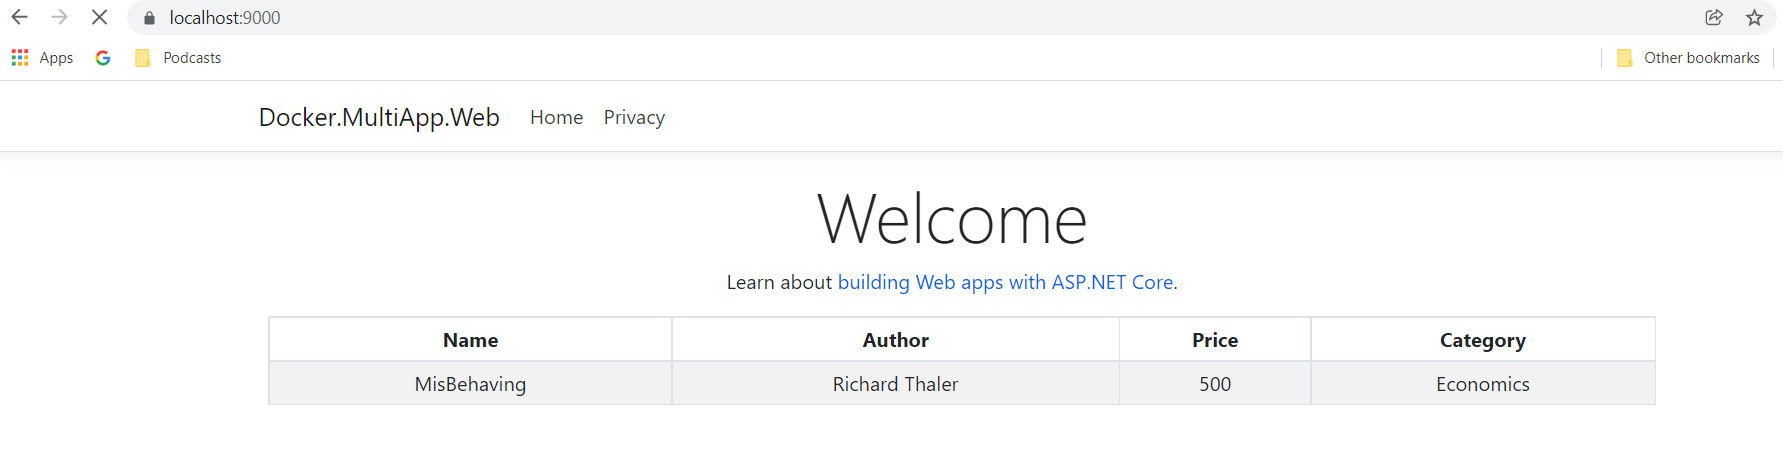Open the Apps grid shortcut
The height and width of the screenshot is (455, 1783).
(42, 58)
